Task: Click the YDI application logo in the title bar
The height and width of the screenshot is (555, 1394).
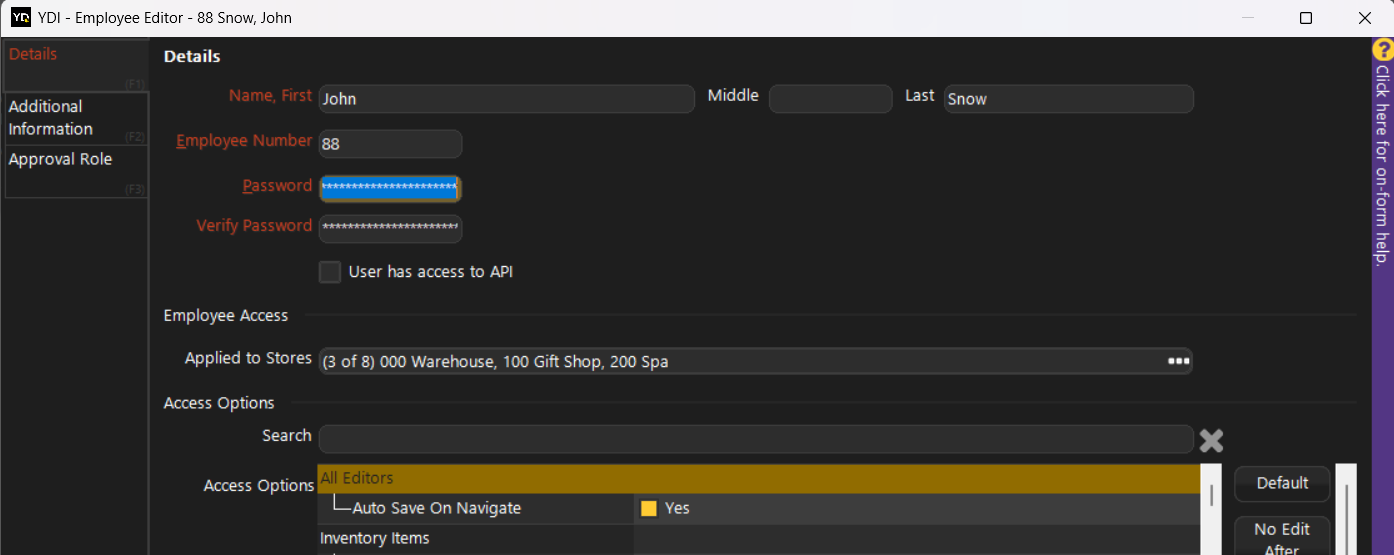Action: 20,18
